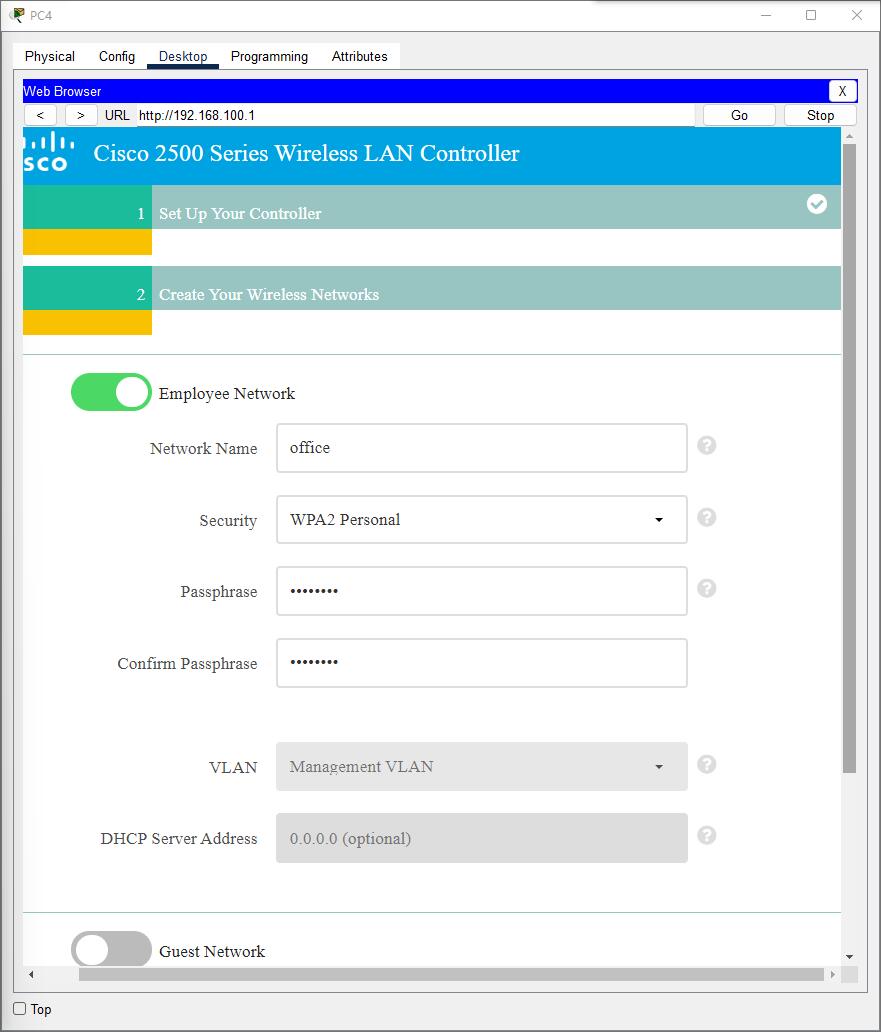The height and width of the screenshot is (1032, 881).
Task: Click the DHCP Server Address label
Action: tap(179, 838)
